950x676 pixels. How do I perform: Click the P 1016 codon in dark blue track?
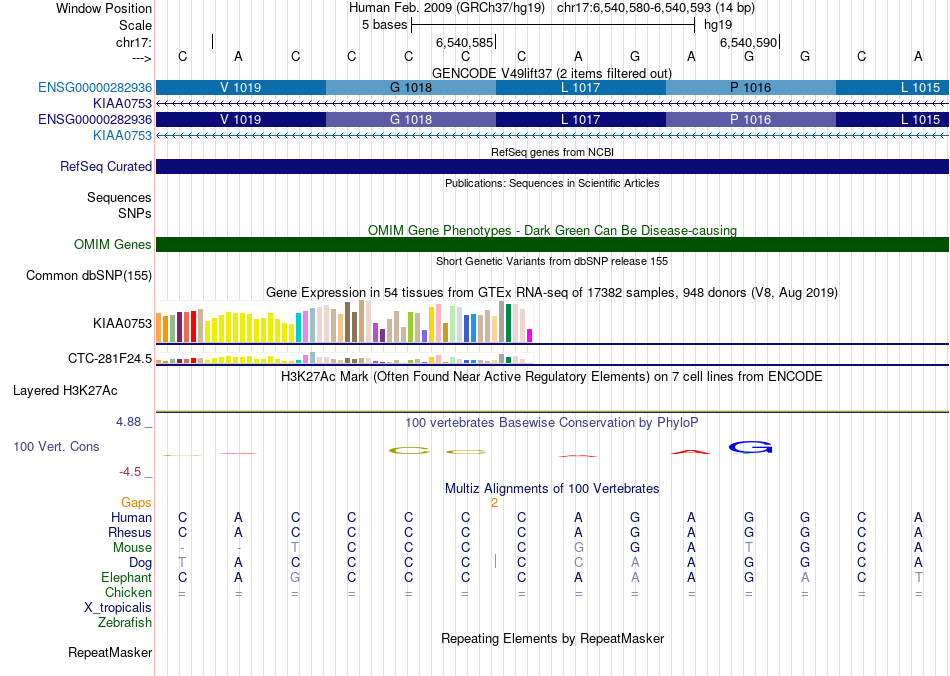(x=751, y=119)
